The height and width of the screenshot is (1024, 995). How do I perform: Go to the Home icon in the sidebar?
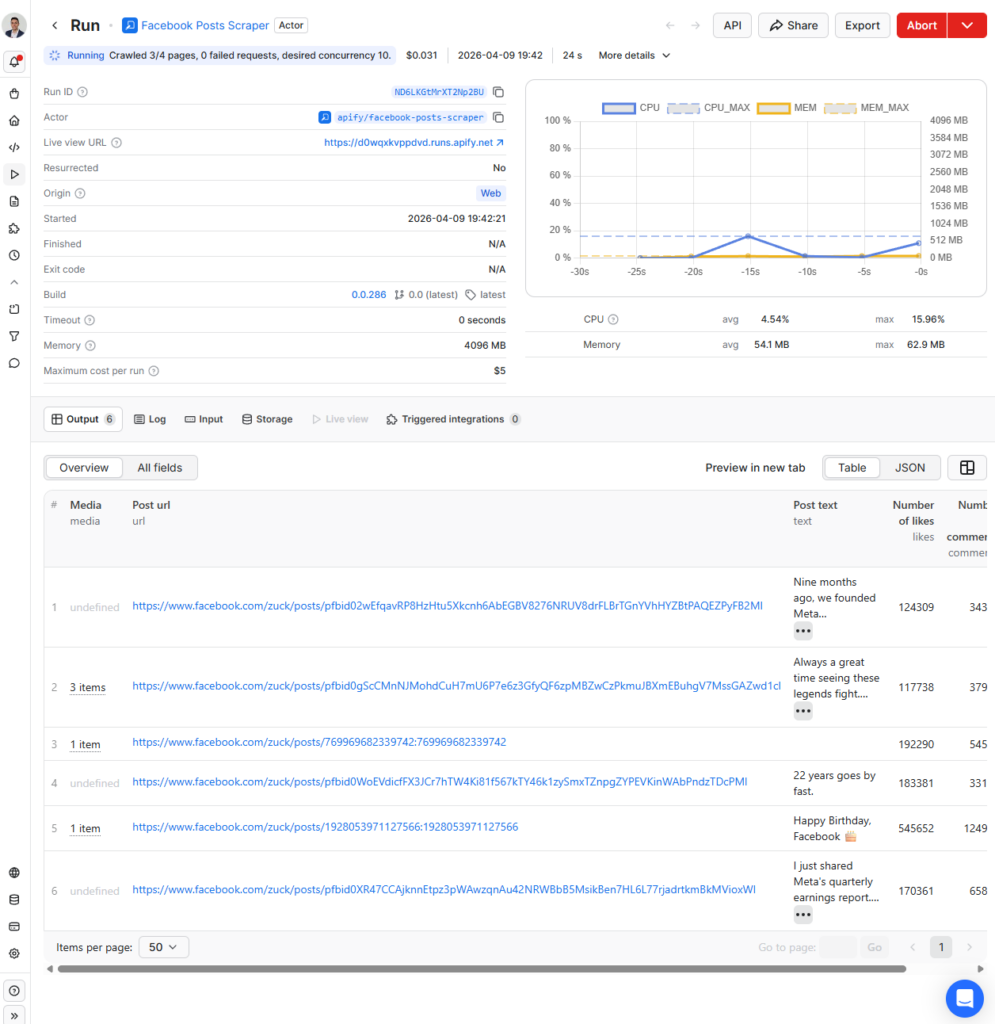14,121
